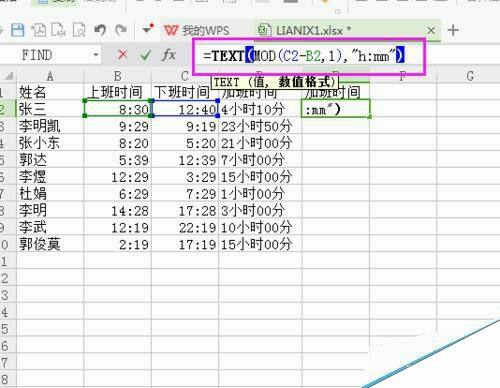
Task: Select the cell containing 郭俊莫
Action: [50, 244]
